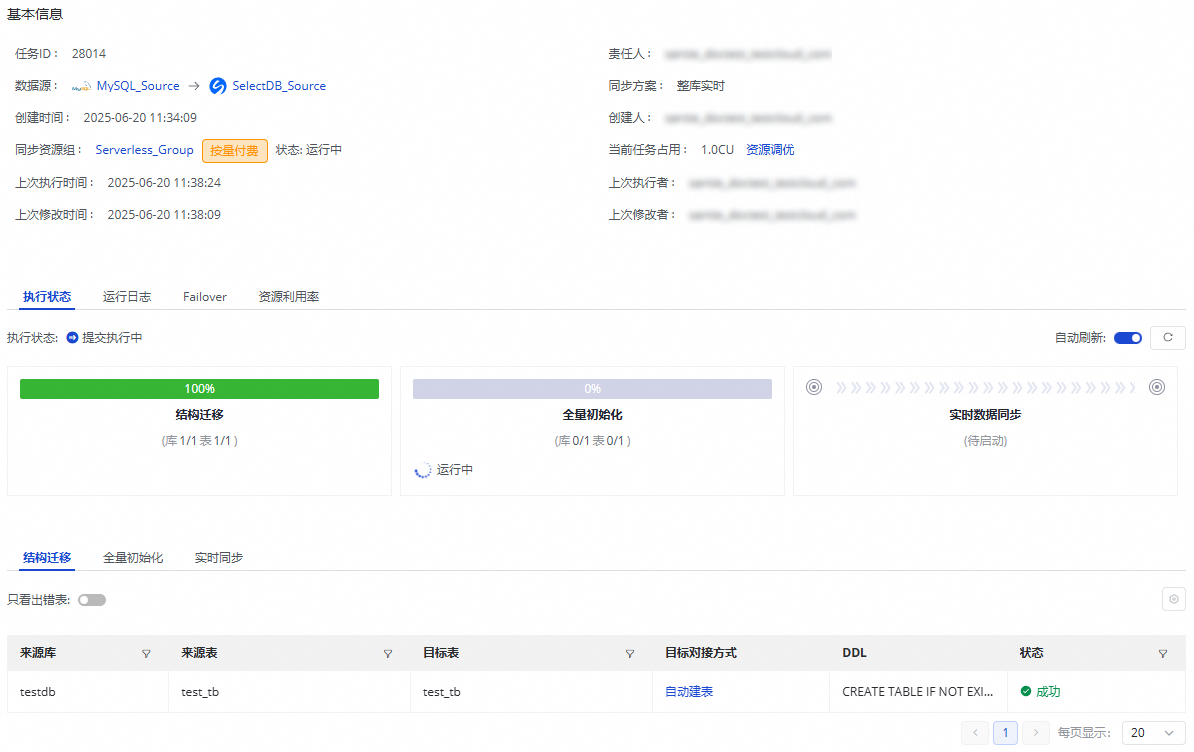Click the 库 1/1 表 1/1 migration count
Viewport: 1194px width, 752px height.
tap(200, 441)
